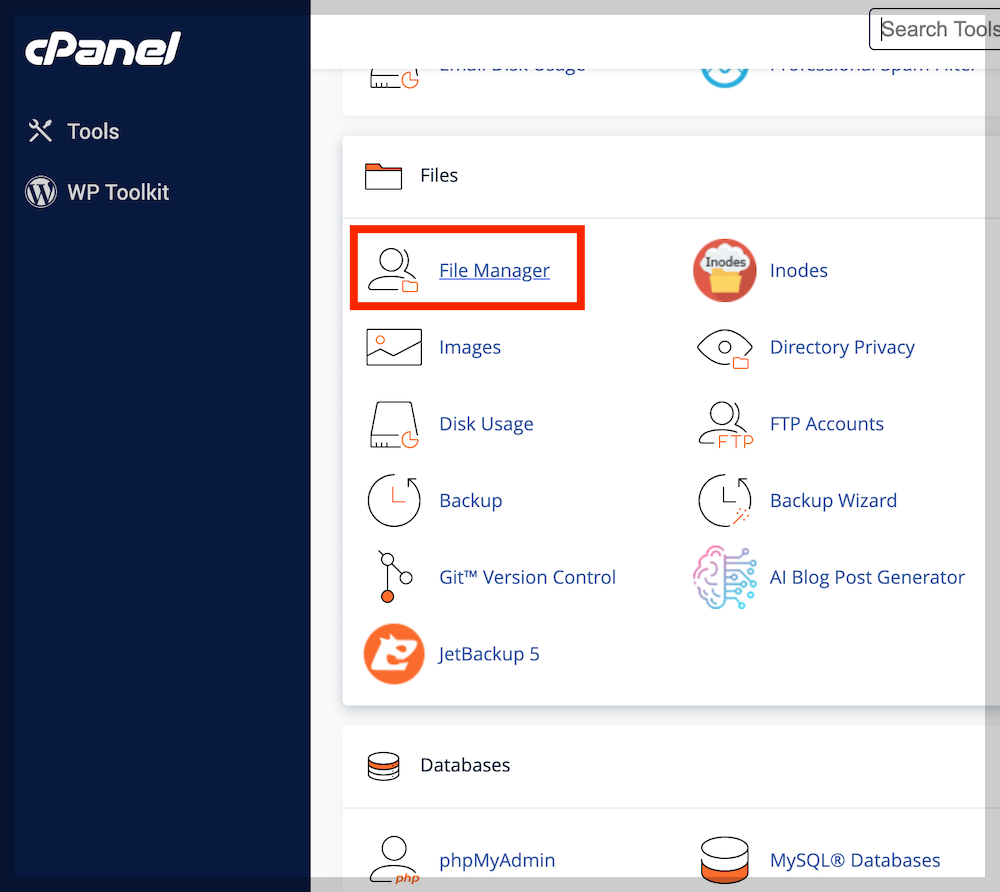
Task: Click the Databases section icon
Action: click(x=383, y=766)
